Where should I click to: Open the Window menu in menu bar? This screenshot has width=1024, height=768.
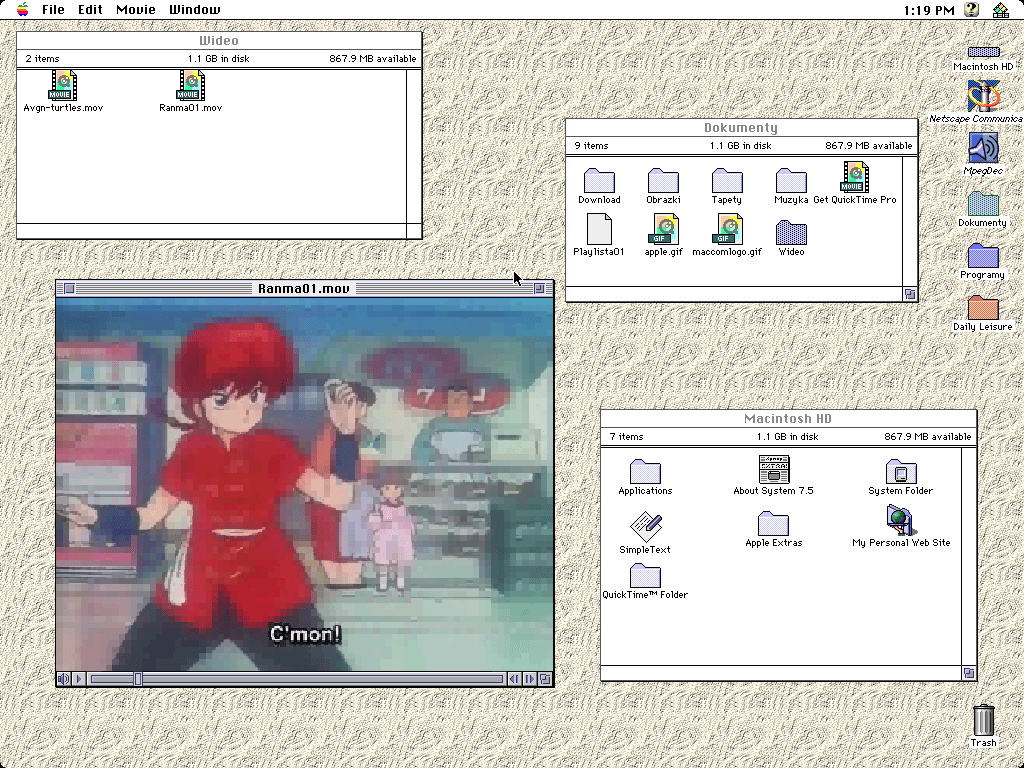click(194, 10)
